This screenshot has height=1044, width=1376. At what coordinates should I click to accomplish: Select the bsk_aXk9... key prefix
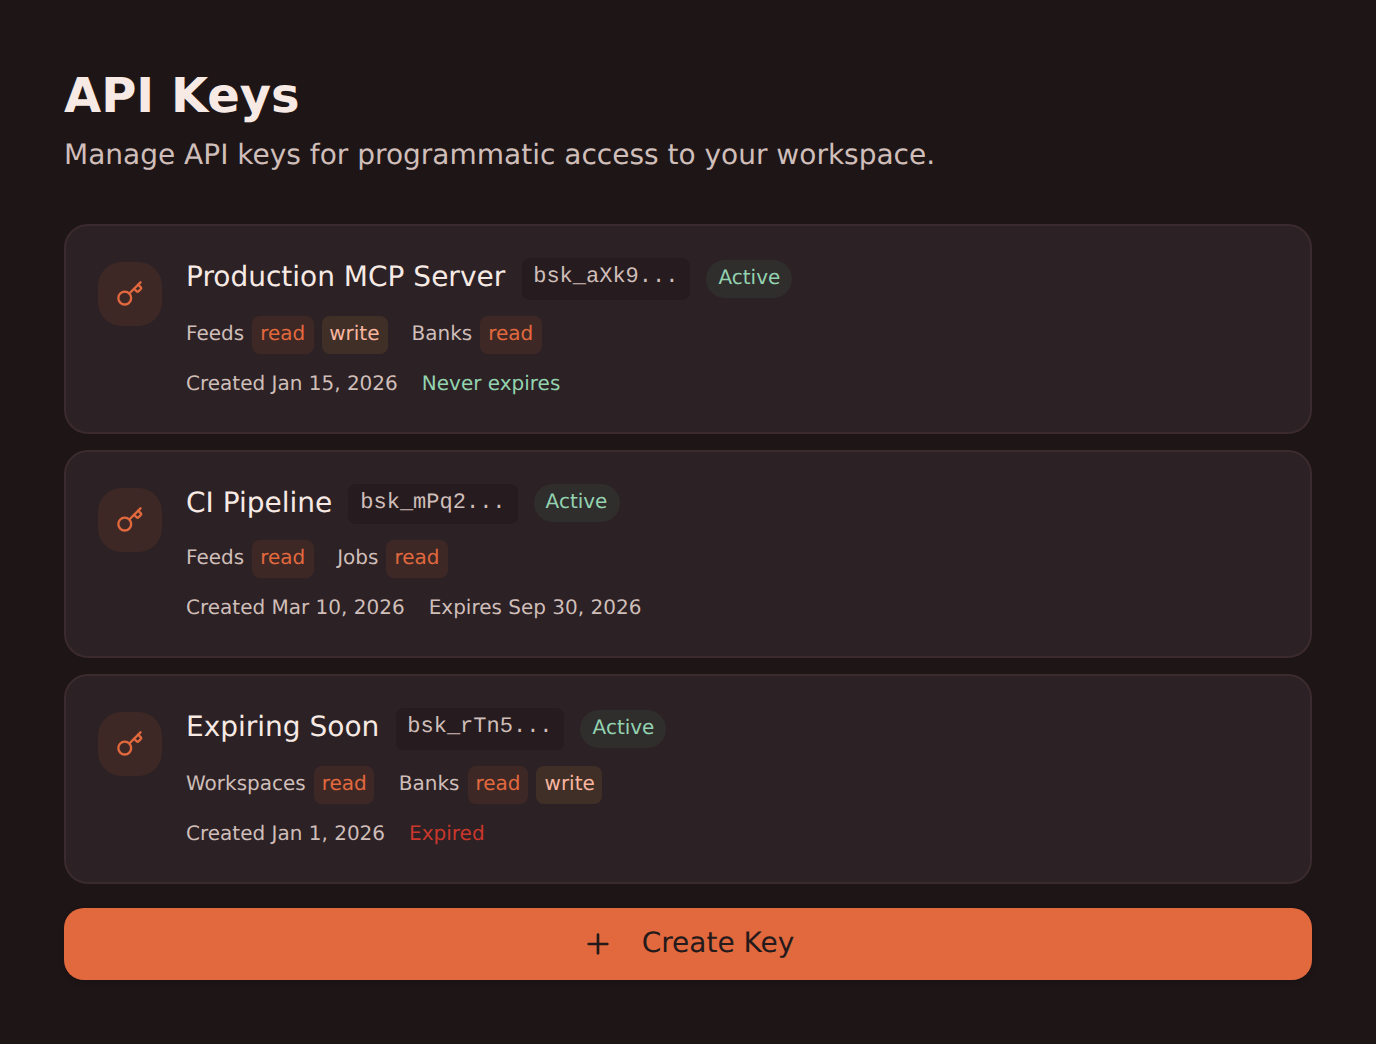pos(606,277)
